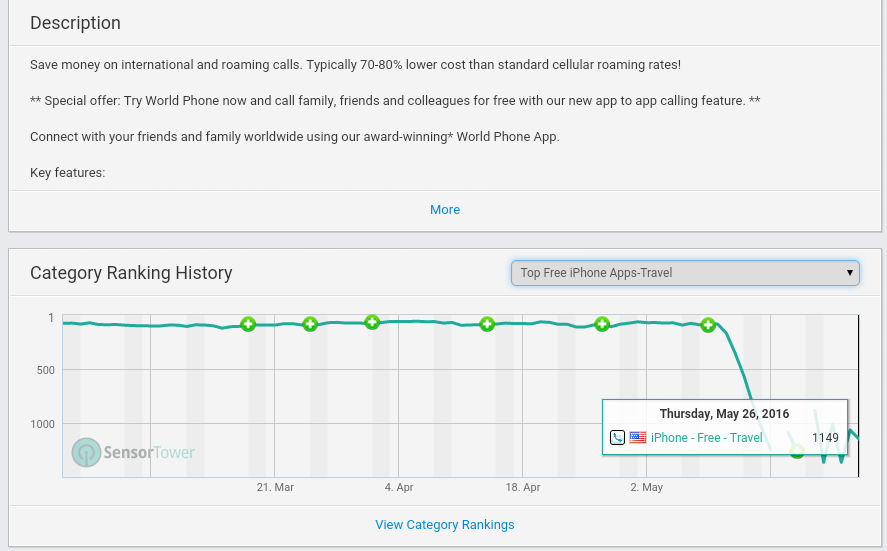The width and height of the screenshot is (887, 551).
Task: Click the Category Ranking History heading
Action: click(x=131, y=273)
